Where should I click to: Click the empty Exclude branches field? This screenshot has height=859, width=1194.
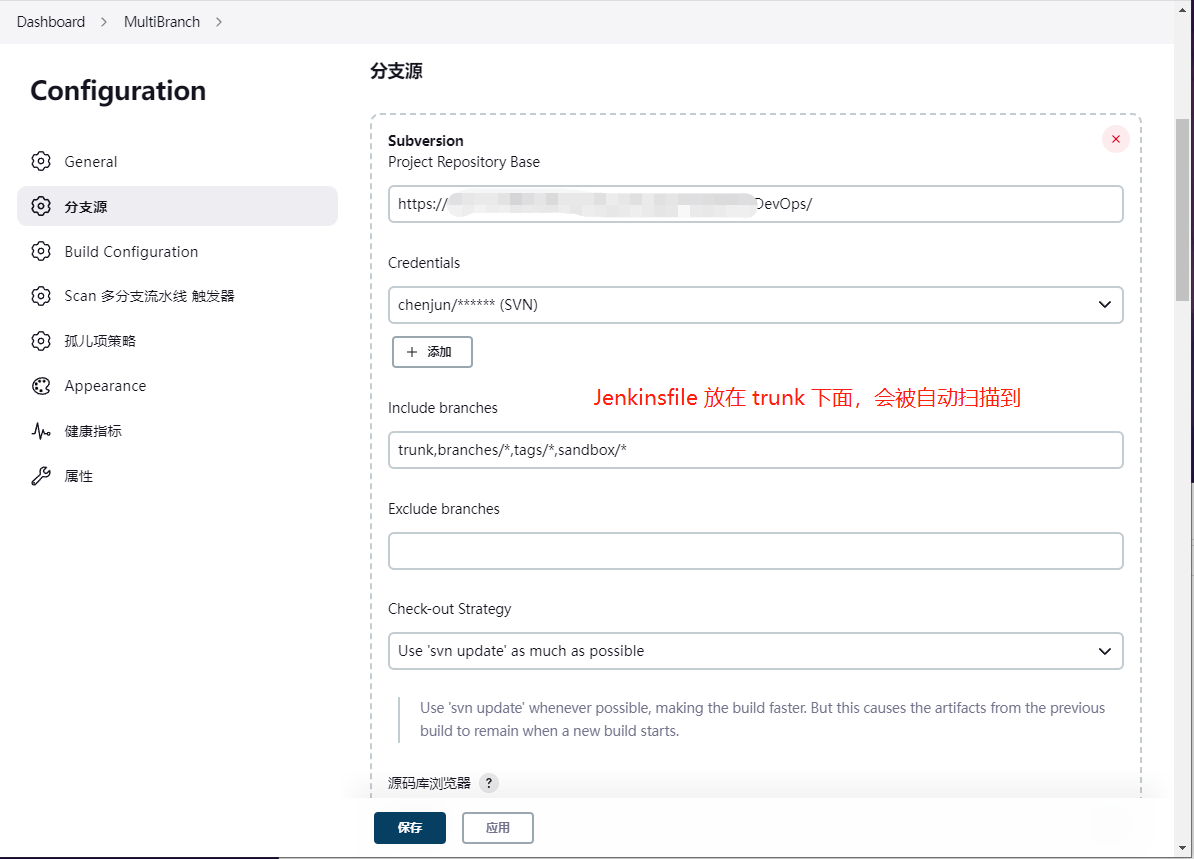(755, 551)
